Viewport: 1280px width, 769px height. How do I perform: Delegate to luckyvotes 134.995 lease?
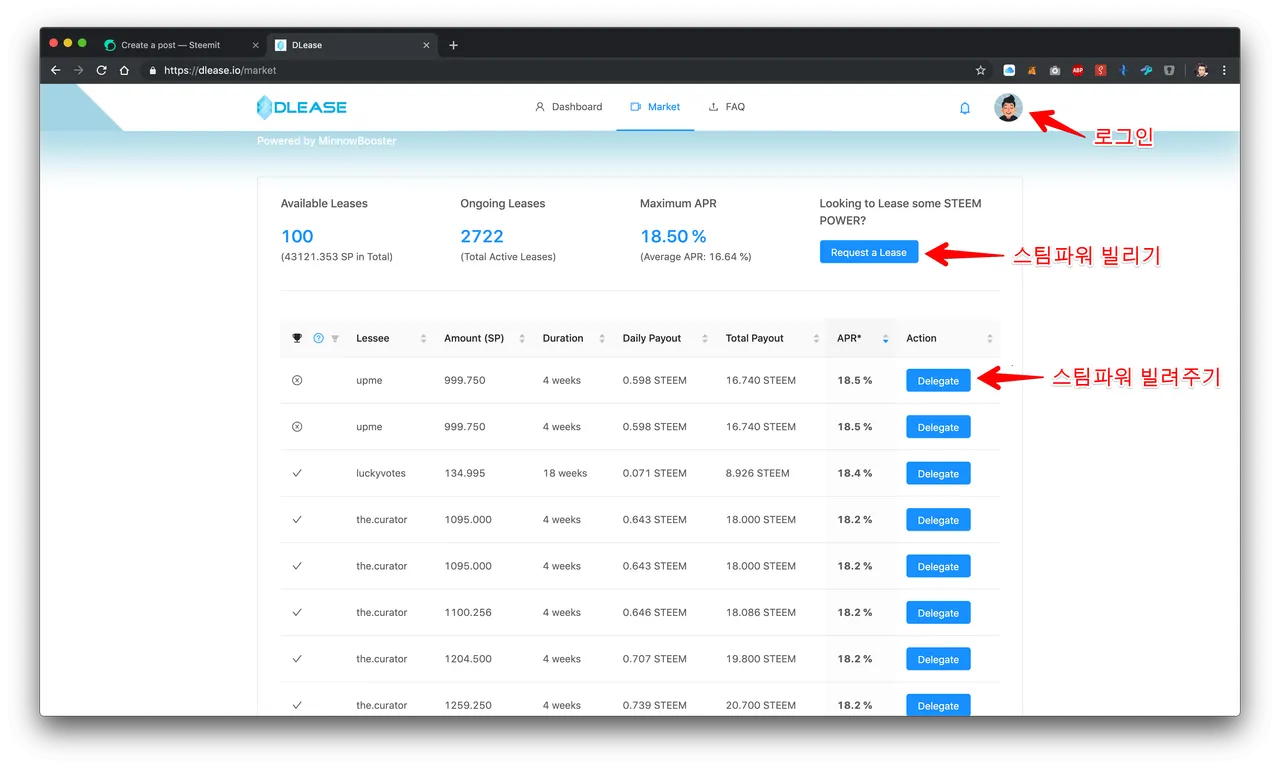pos(938,474)
